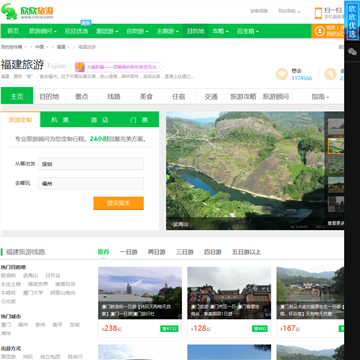This screenshot has height=360, width=360.
Task: Show 四日游 routes filter
Action: tap(213, 252)
